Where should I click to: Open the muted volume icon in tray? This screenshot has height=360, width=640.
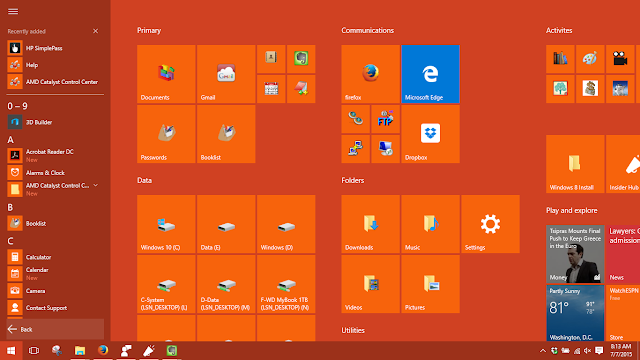(x=587, y=351)
